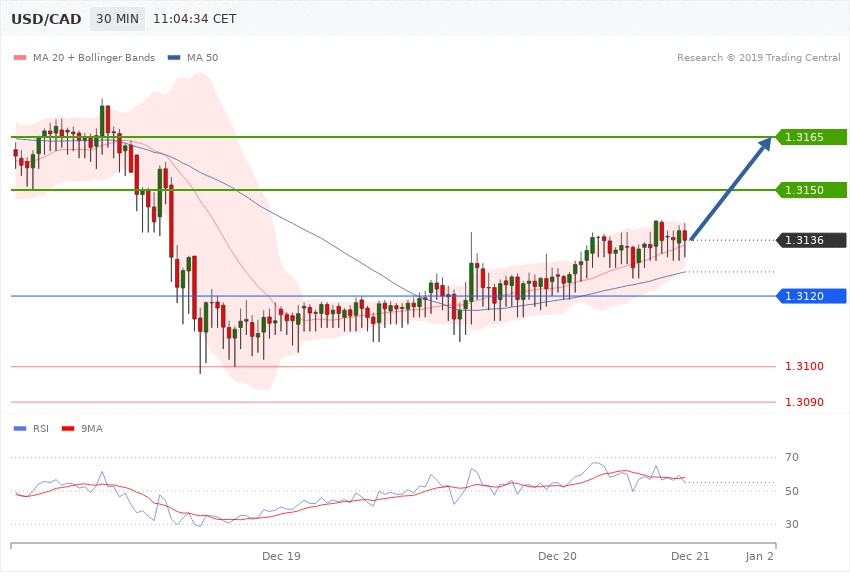Click the green 1.3150 price tag
Image resolution: width=850 pixels, height=576 pixels.
810,190
